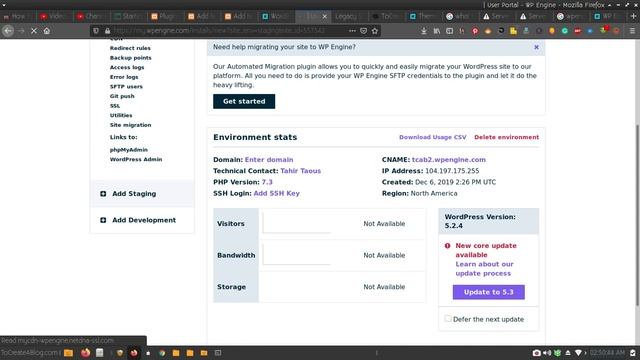
Task: Open the Firefox home page
Action: (x=47, y=31)
